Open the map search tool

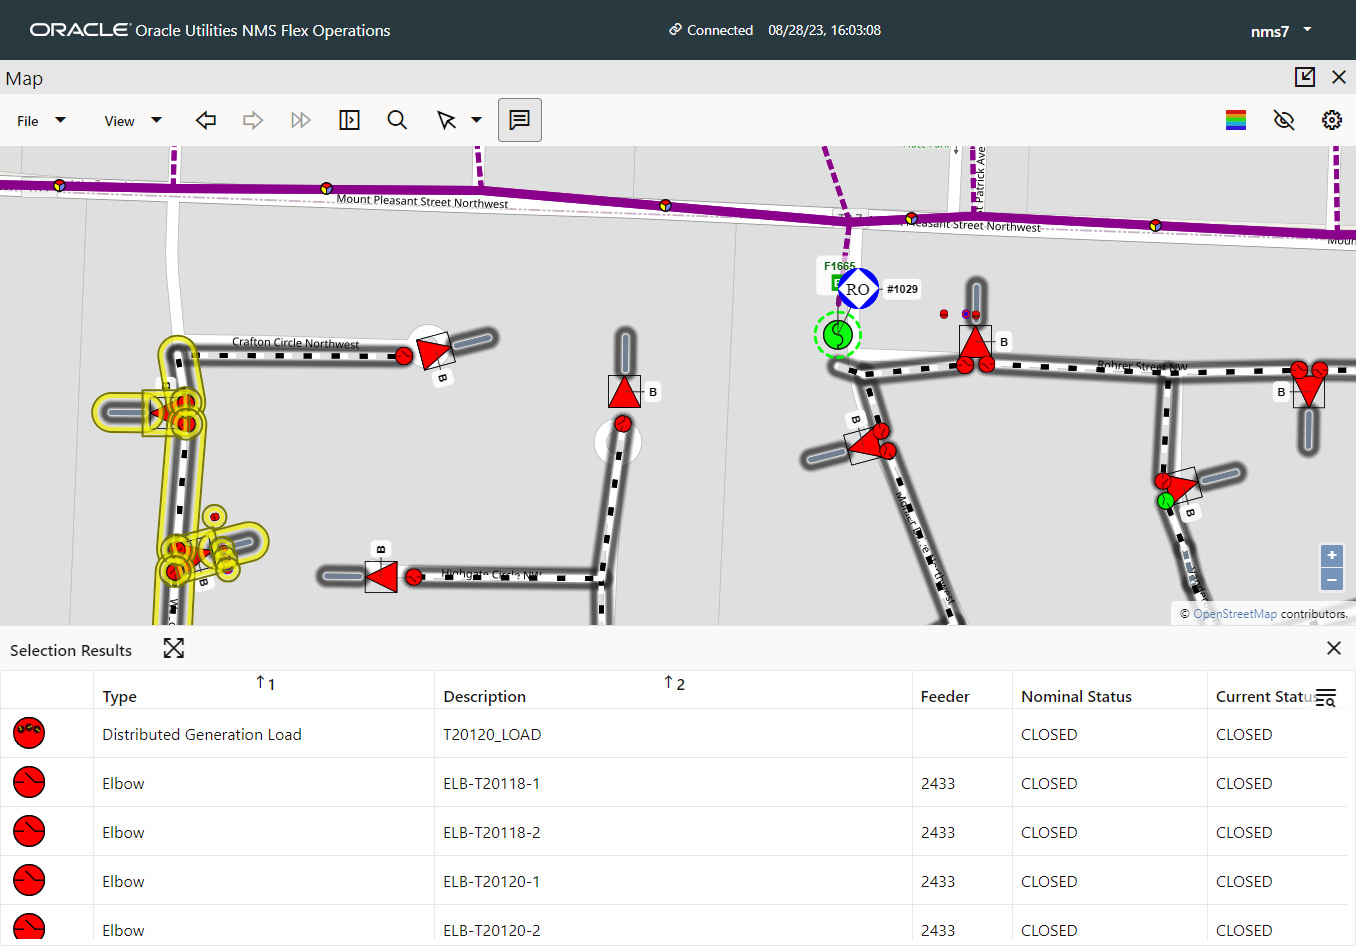coord(397,120)
